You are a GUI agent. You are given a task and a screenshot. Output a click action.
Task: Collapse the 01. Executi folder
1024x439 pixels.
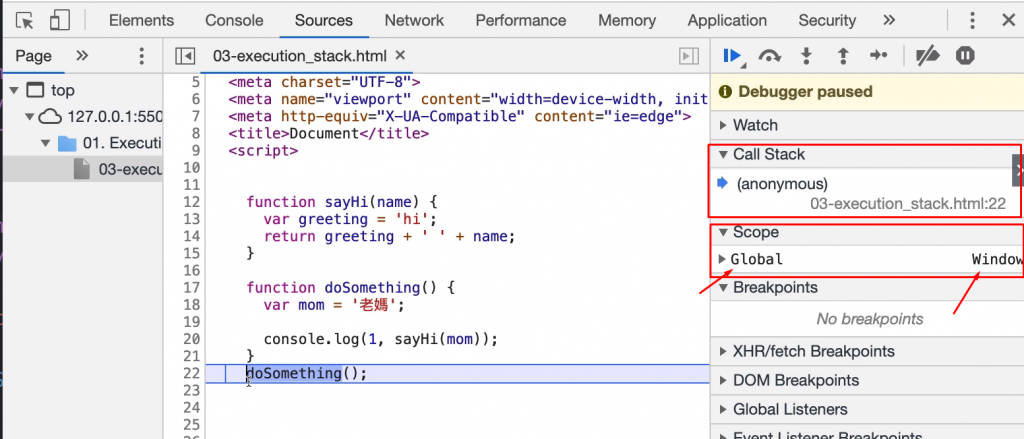pos(45,143)
